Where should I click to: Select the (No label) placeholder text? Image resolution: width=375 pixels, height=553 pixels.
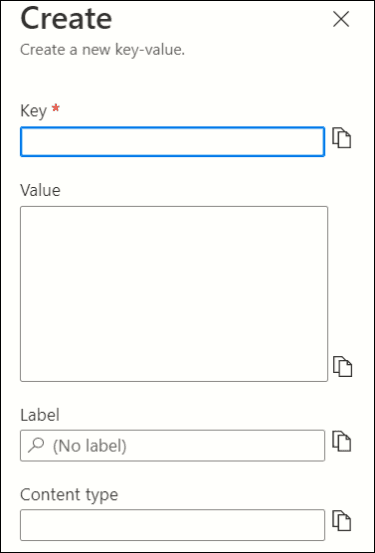pyautogui.click(x=89, y=446)
